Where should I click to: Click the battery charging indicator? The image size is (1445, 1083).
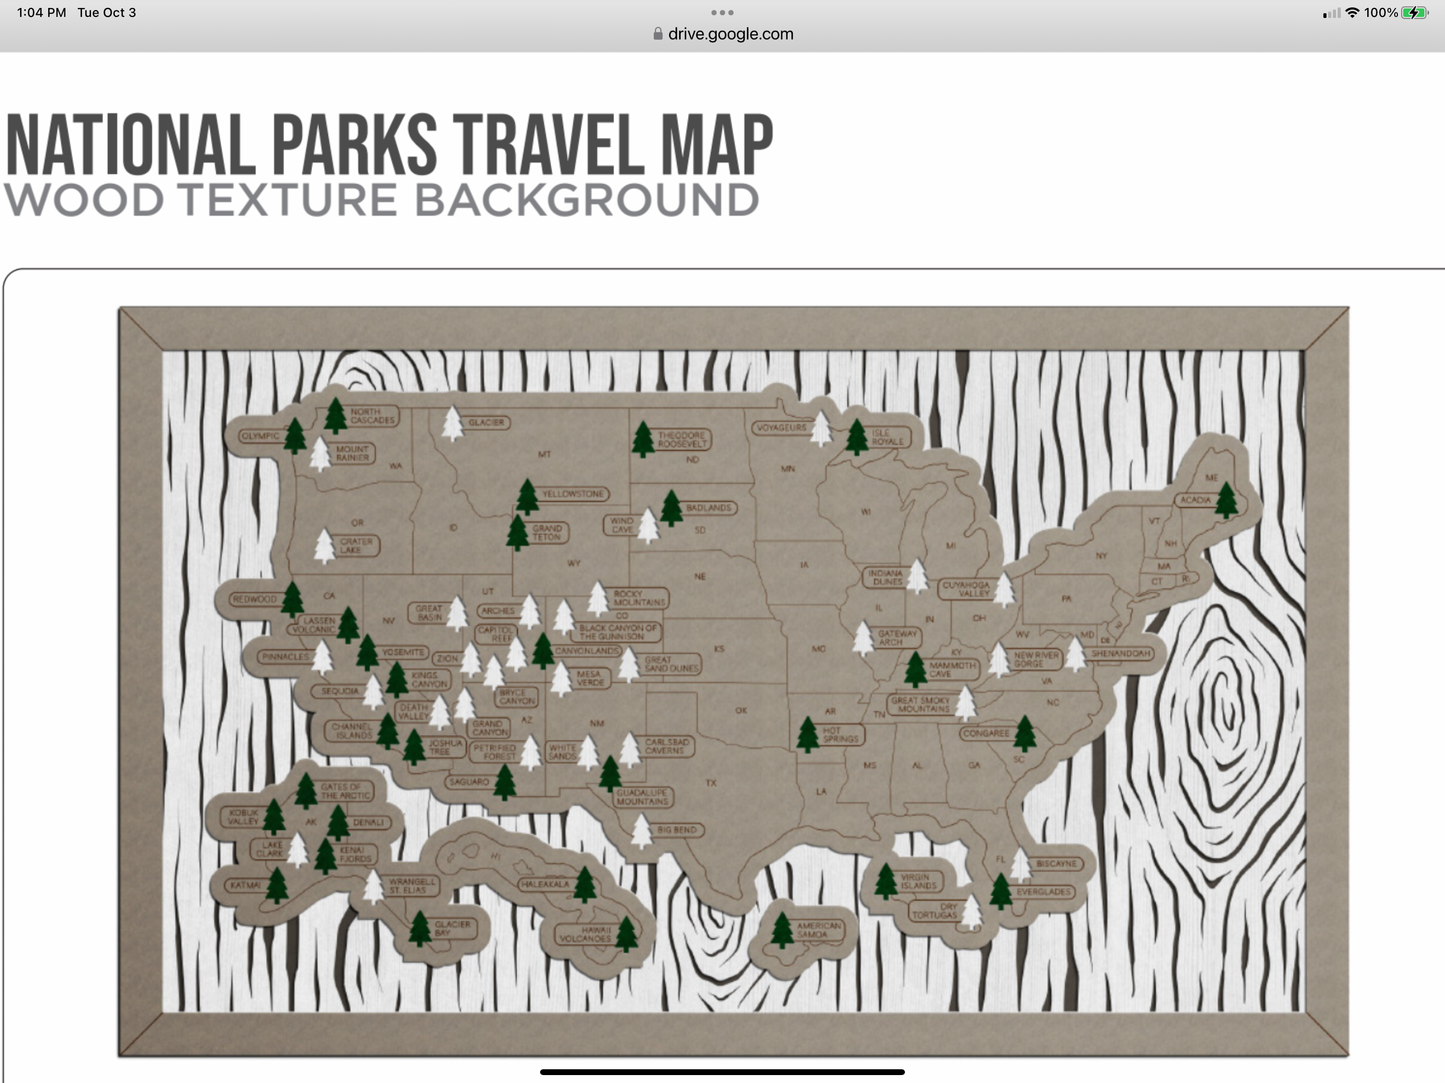pos(1413,13)
